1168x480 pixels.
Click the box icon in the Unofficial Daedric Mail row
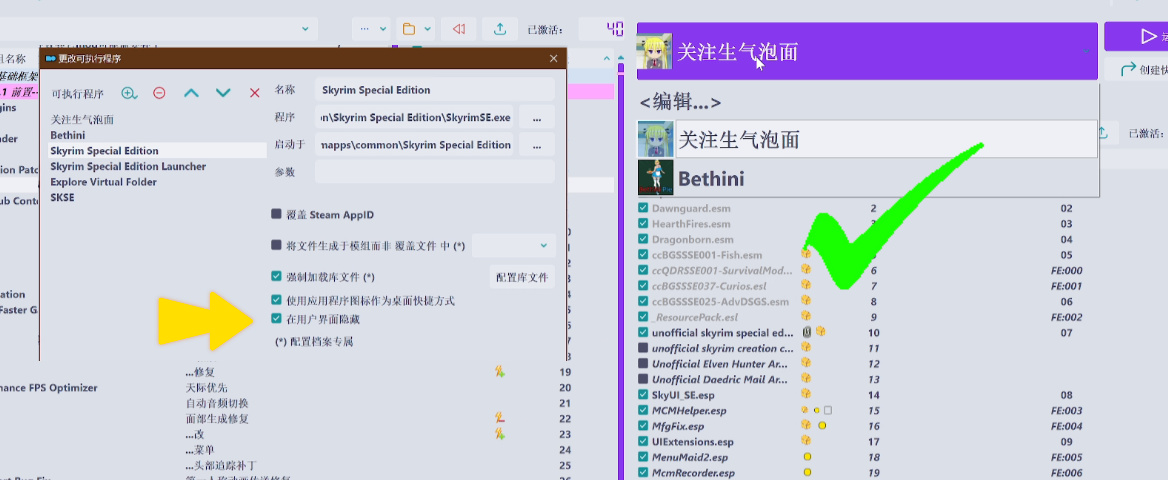tap(805, 378)
